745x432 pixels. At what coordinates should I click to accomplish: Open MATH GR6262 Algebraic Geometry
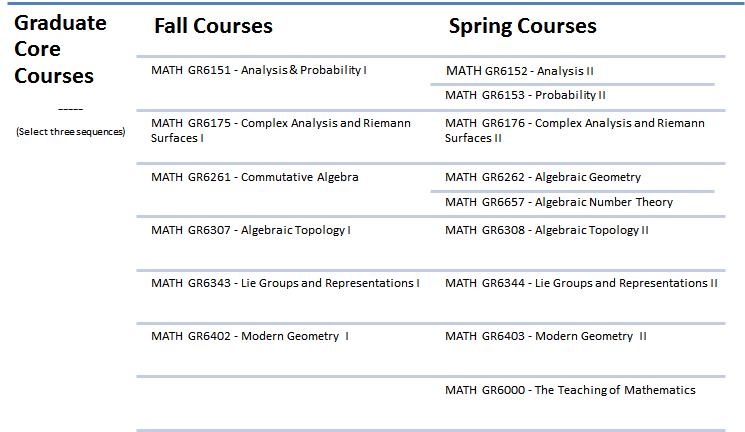tap(543, 177)
